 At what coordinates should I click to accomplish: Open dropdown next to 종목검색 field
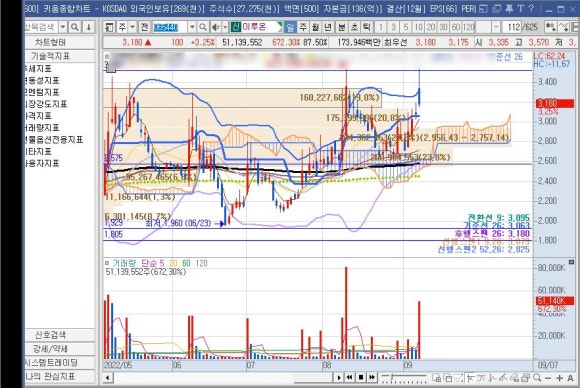63,27
